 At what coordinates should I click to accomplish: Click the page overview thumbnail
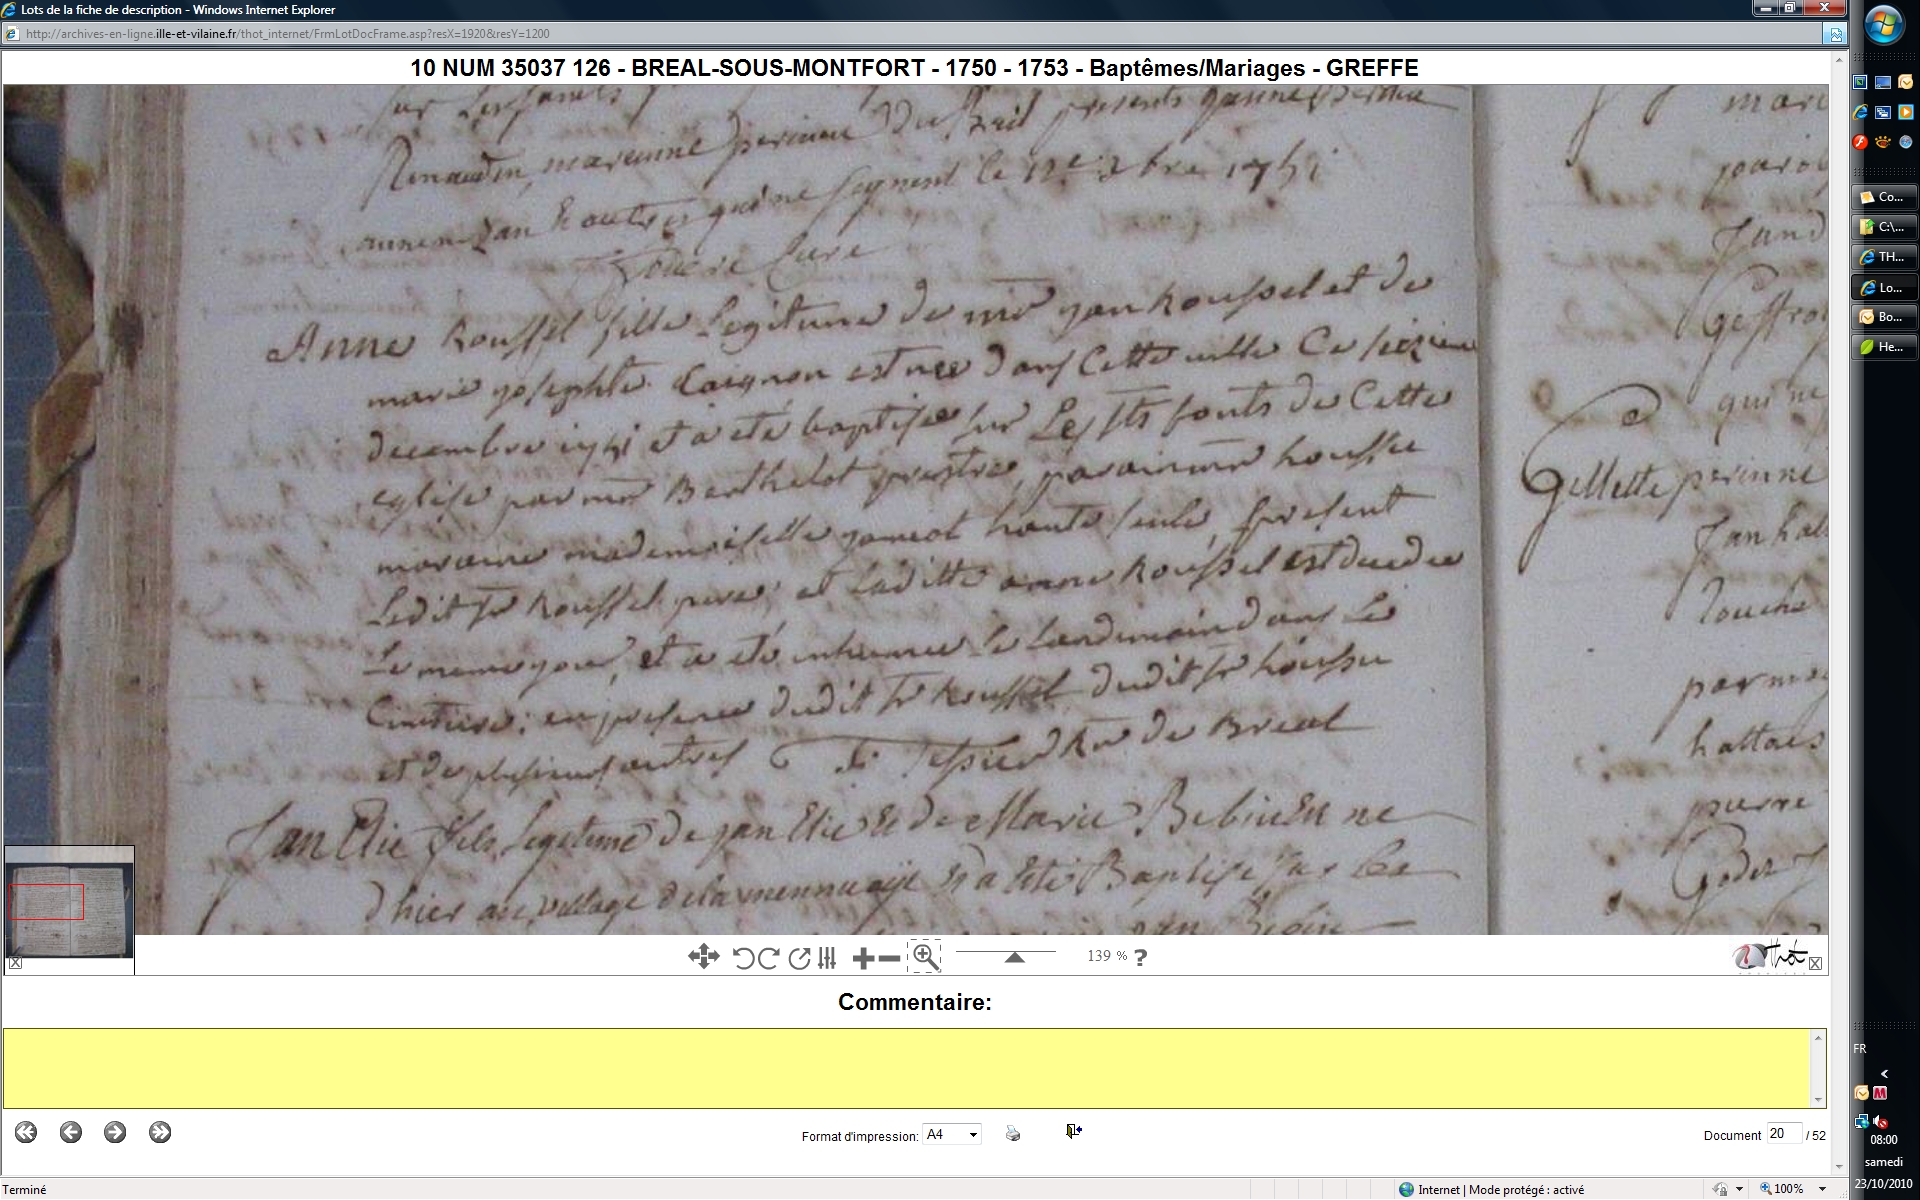[69, 902]
